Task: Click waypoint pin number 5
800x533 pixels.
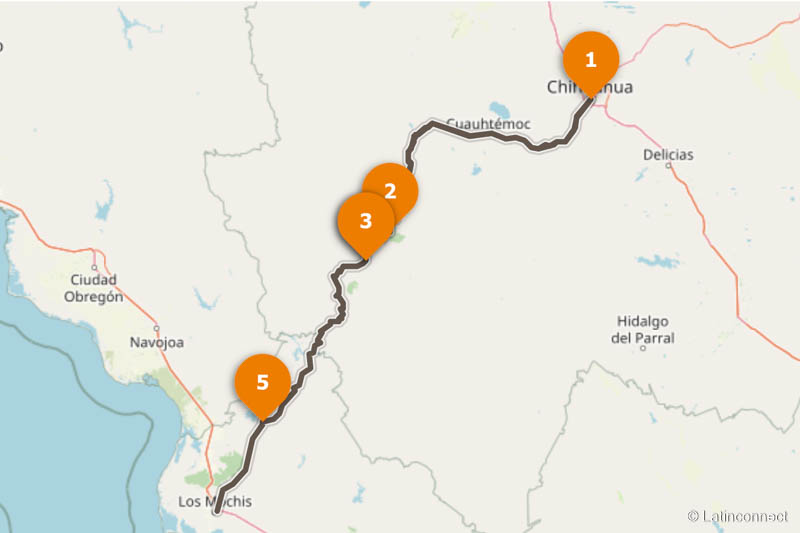Action: click(262, 383)
